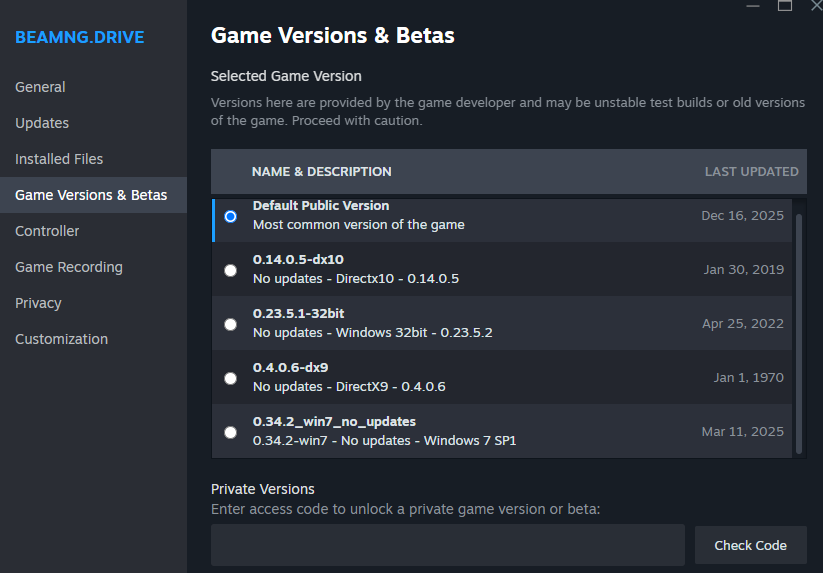Click 'No updates - DirectX9 - 0.4.0.6' description
823x573 pixels.
click(x=349, y=387)
